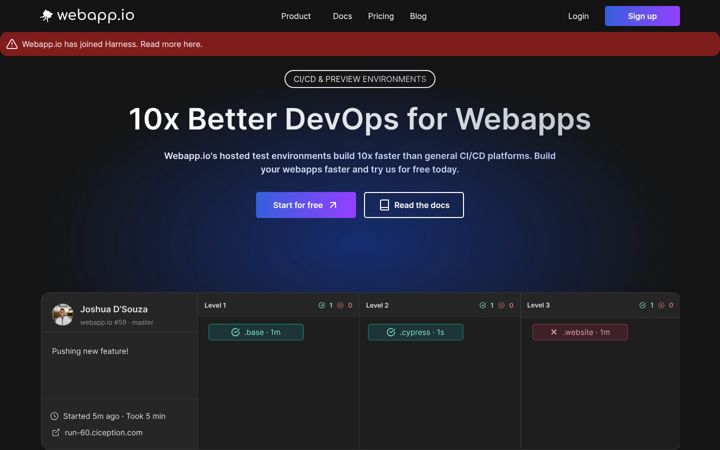Click the Harness announcement banner text
The image size is (720, 450).
tap(112, 44)
